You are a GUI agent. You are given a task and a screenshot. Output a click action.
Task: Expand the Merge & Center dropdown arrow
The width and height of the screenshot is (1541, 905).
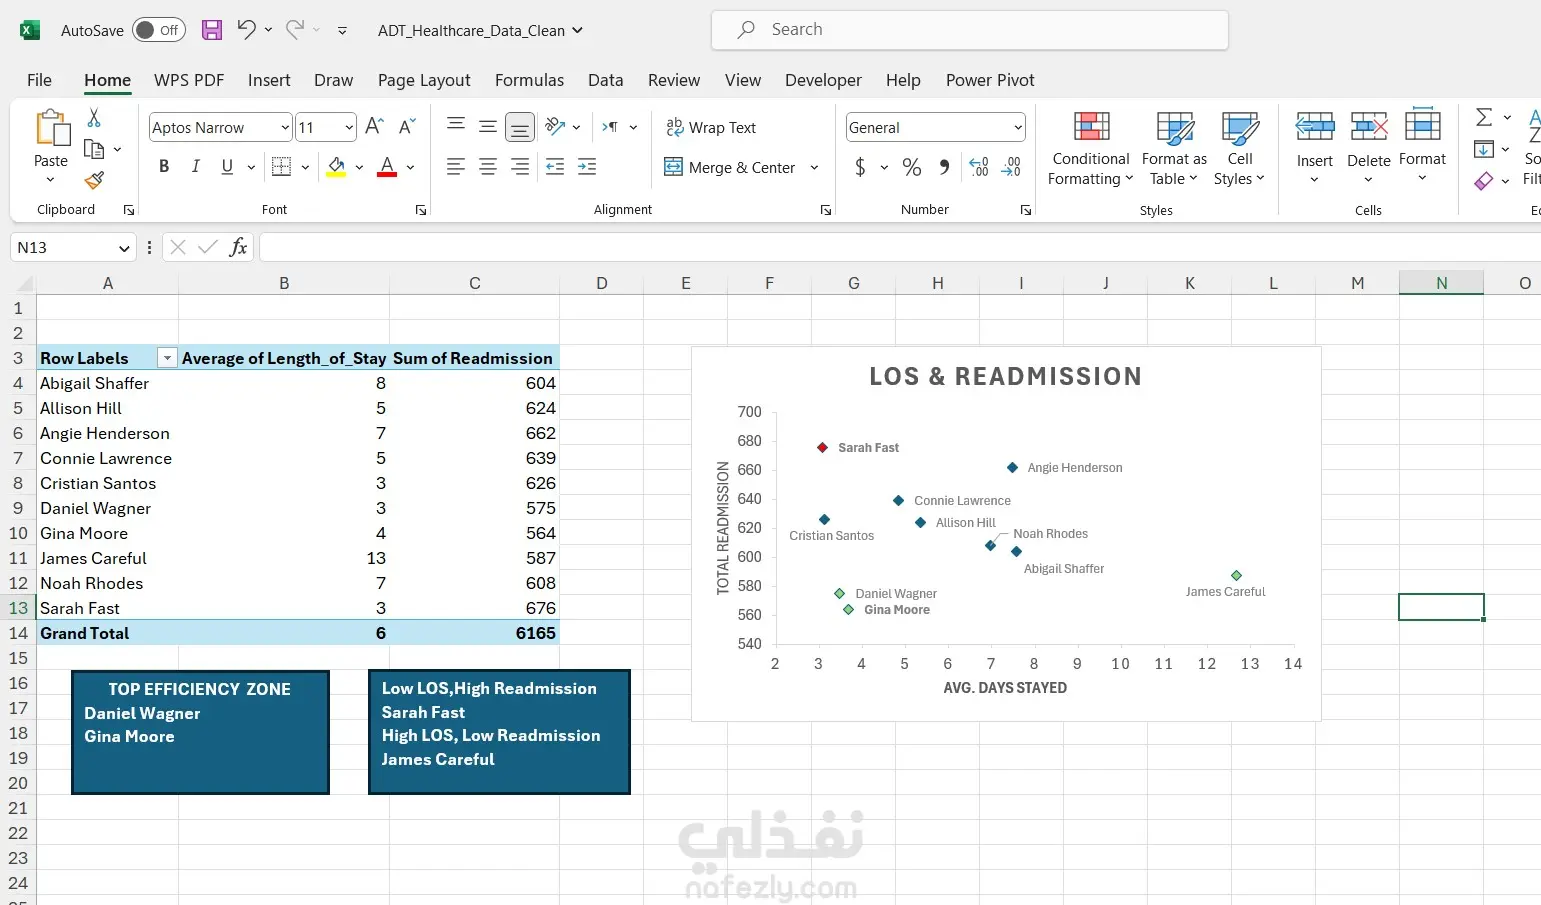[815, 167]
